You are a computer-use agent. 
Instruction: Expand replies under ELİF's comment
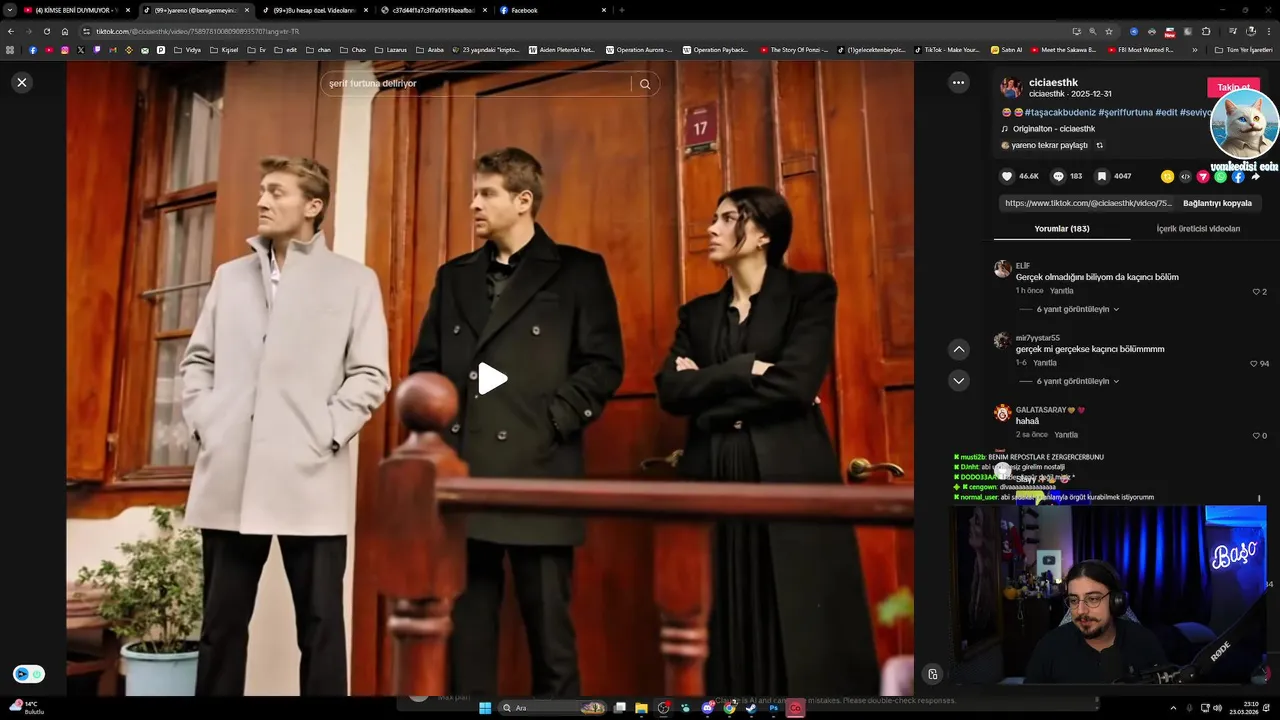(1078, 309)
